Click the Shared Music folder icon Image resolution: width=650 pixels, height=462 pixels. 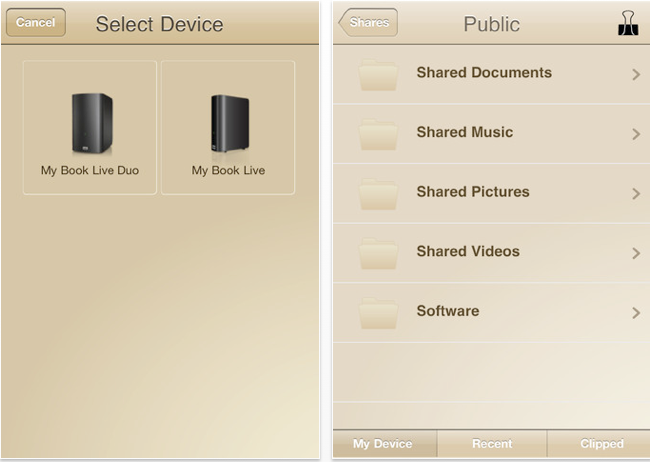(x=378, y=135)
